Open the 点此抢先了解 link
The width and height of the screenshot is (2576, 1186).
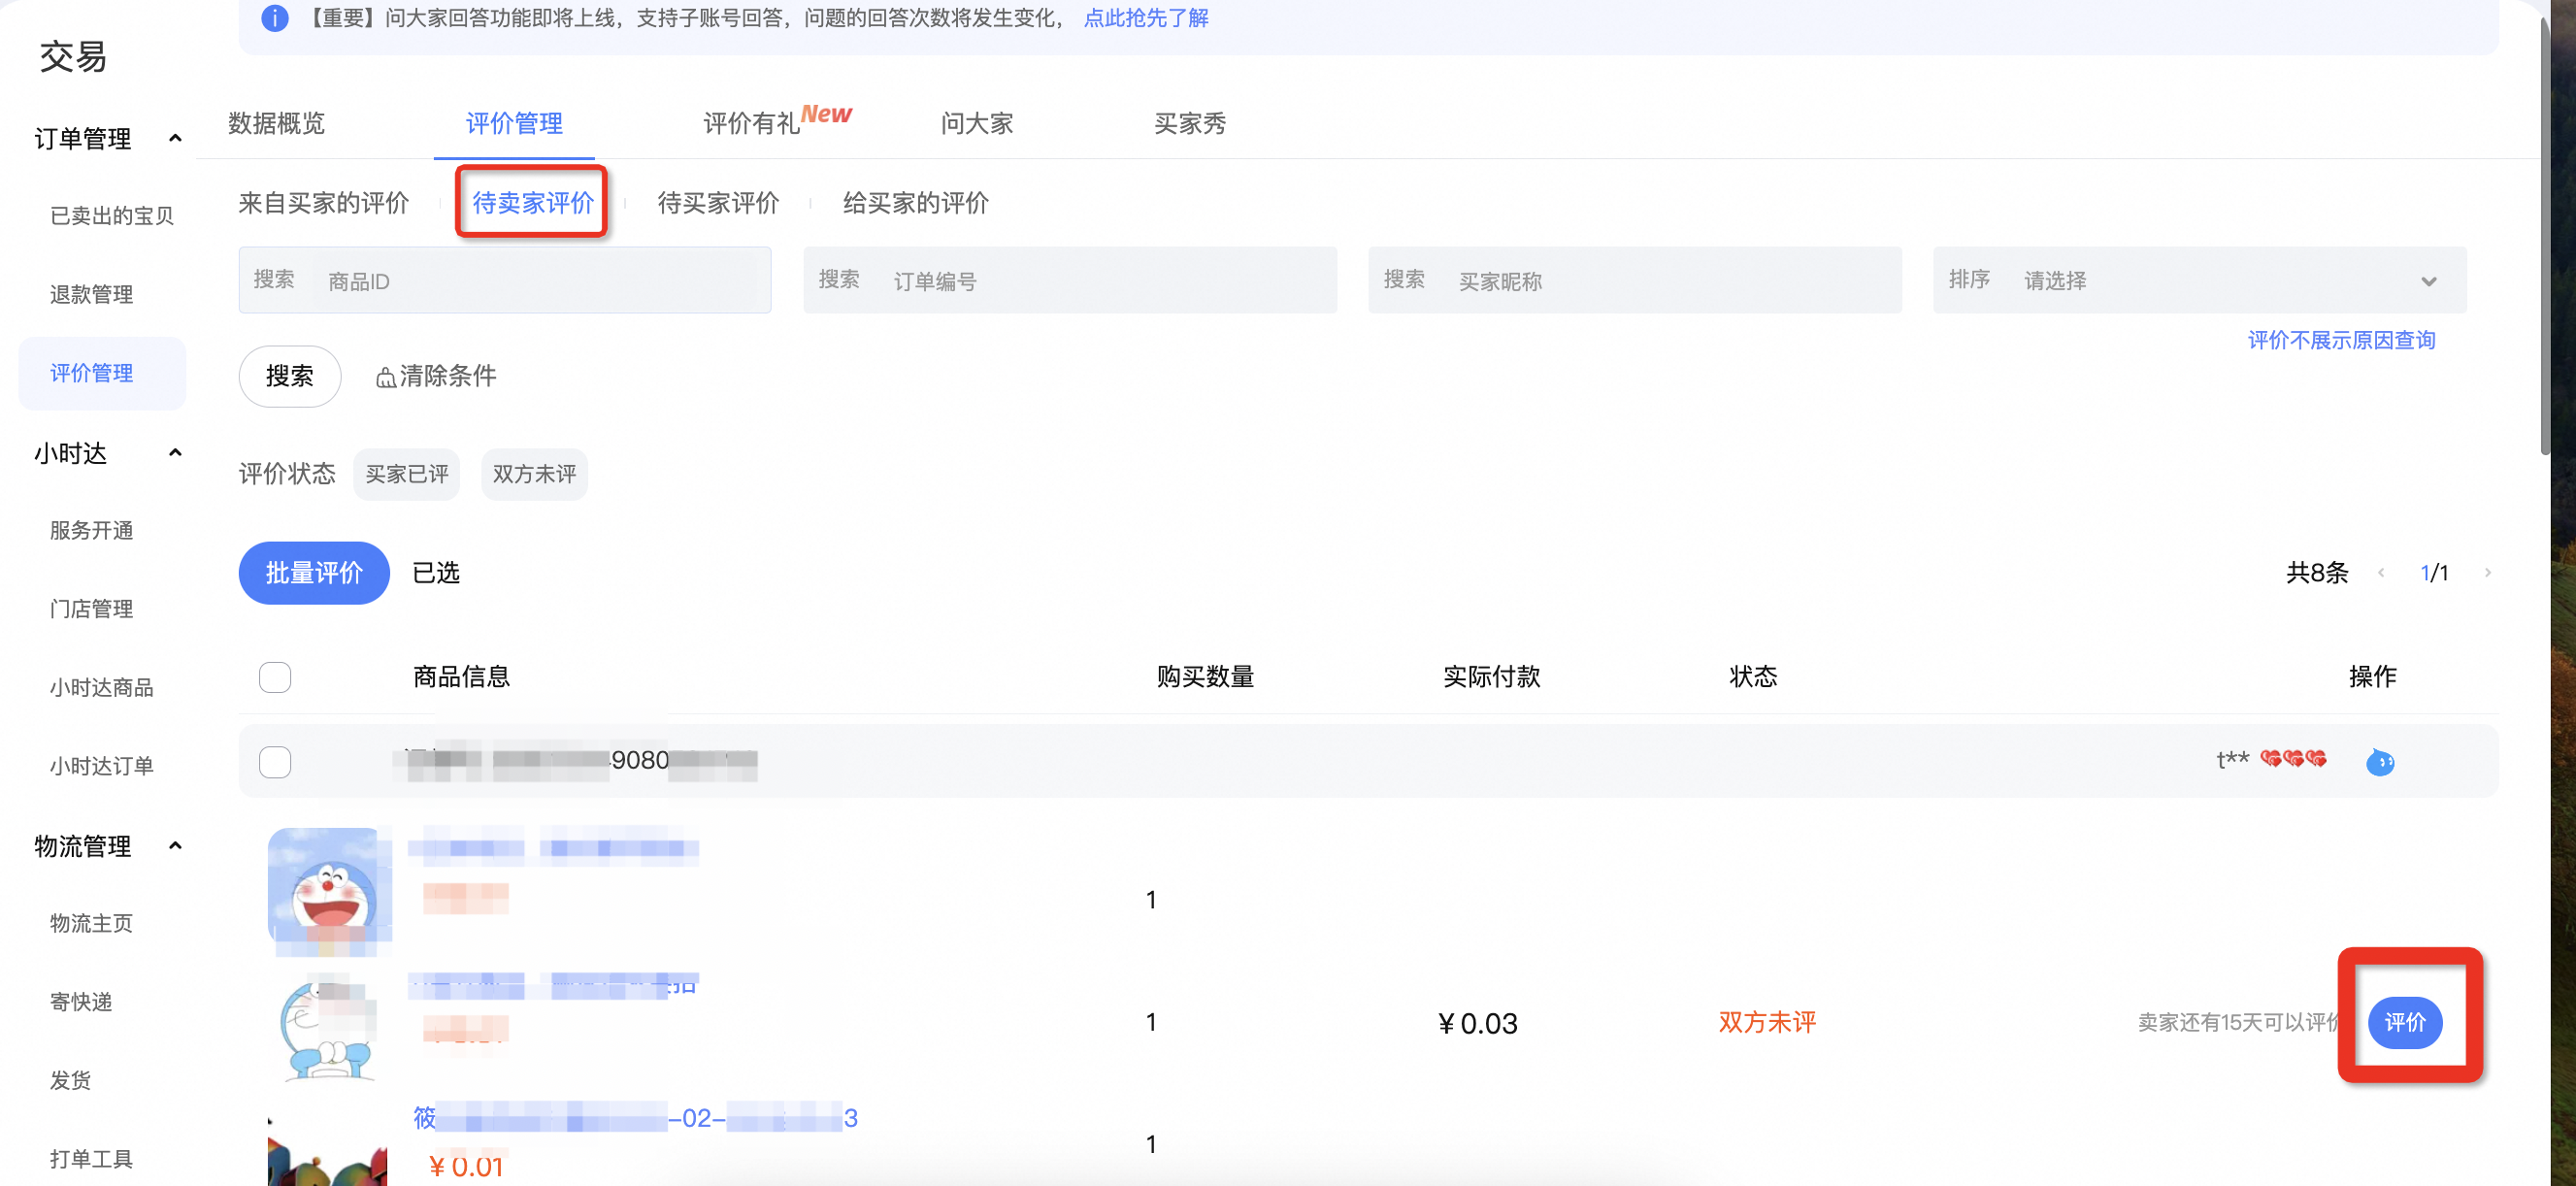[x=1146, y=18]
